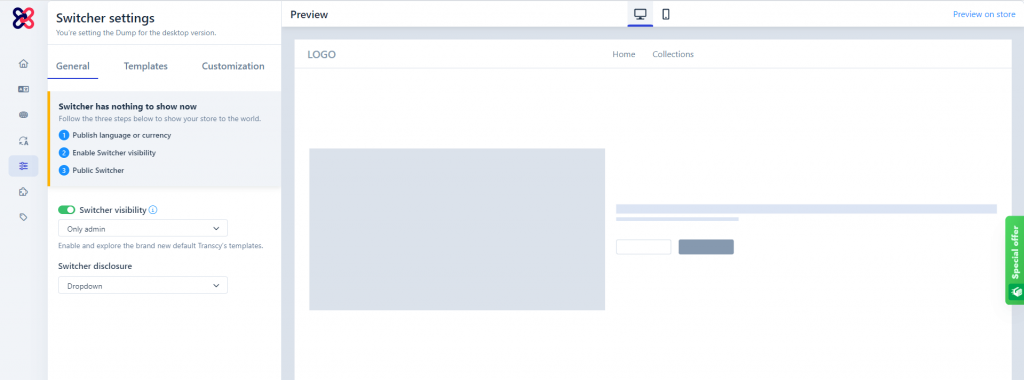Click the Switcher disclosure label
Image resolution: width=1024 pixels, height=380 pixels.
(x=95, y=266)
